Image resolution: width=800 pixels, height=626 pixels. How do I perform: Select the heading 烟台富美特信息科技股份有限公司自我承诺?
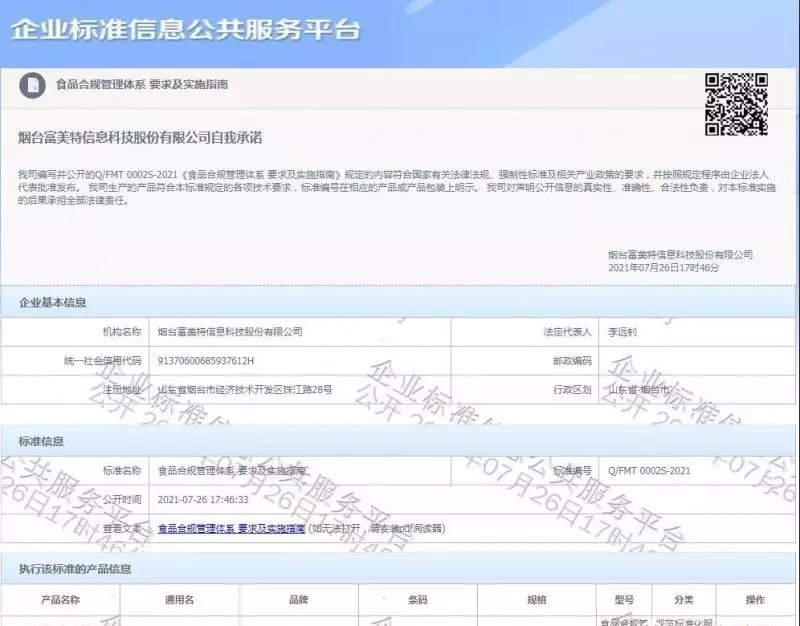pos(140,138)
